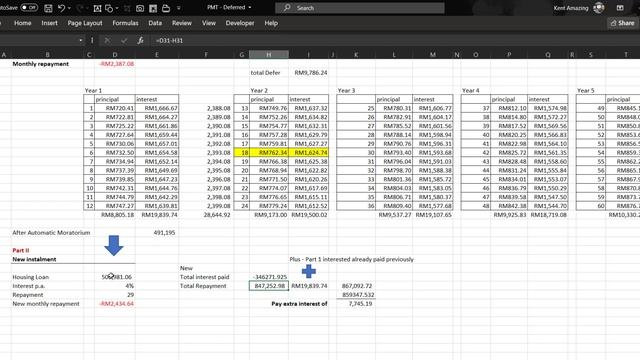Open the Formulas ribbon tab
The height and width of the screenshot is (360, 640).
(125, 23)
